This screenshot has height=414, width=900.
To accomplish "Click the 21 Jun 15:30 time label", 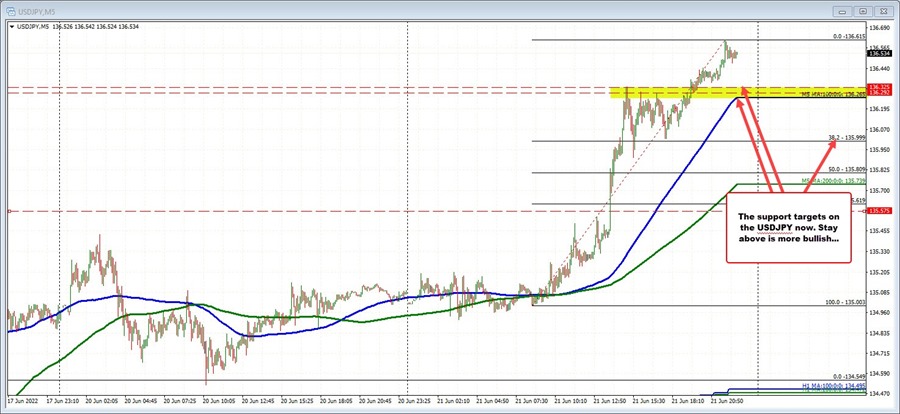I will coord(648,399).
